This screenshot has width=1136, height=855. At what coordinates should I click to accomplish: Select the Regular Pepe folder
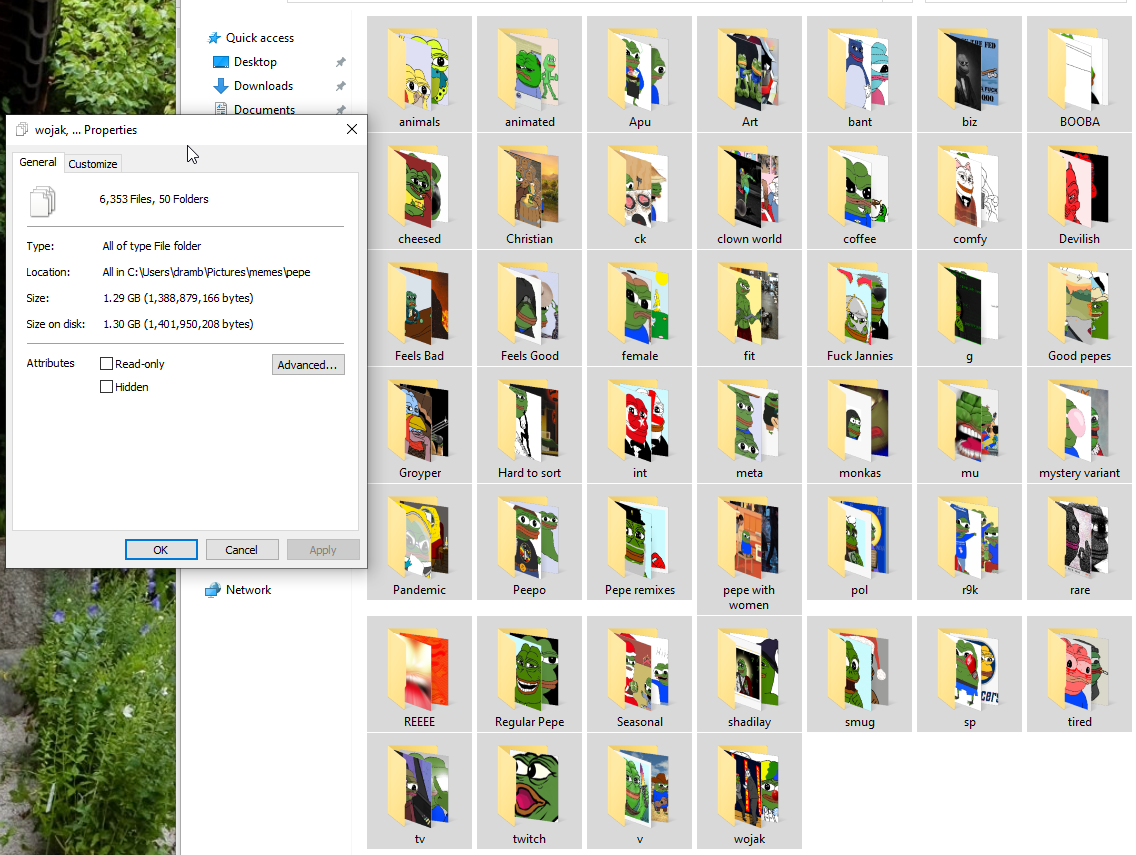(529, 674)
